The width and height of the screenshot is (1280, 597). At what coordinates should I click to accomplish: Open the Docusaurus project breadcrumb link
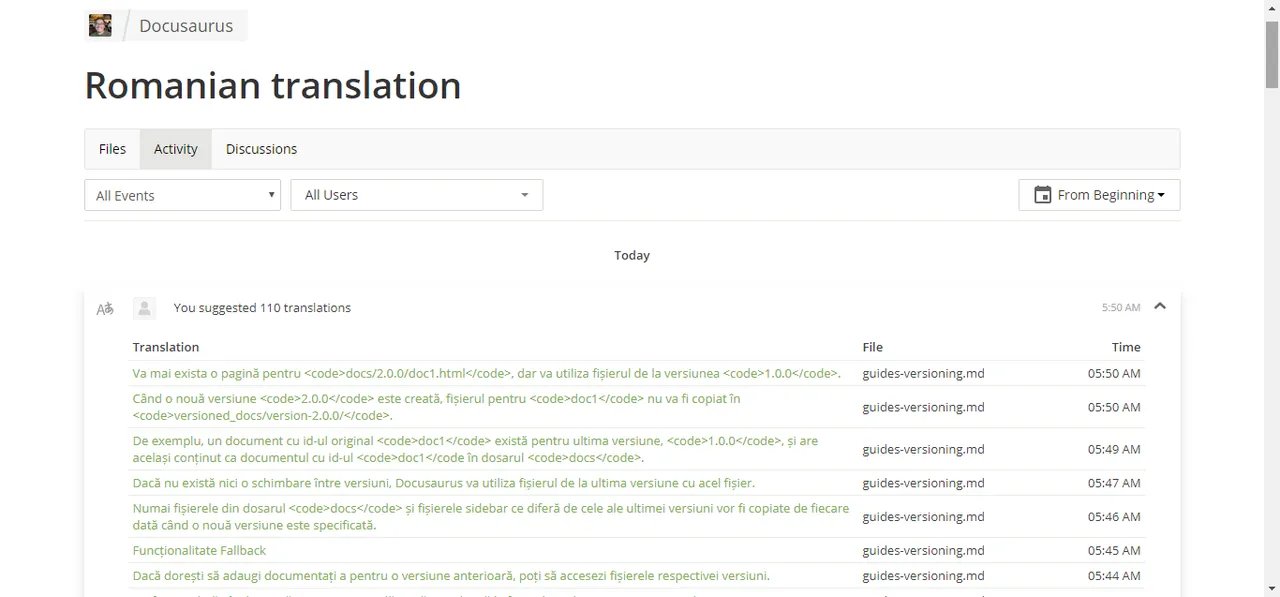[186, 26]
